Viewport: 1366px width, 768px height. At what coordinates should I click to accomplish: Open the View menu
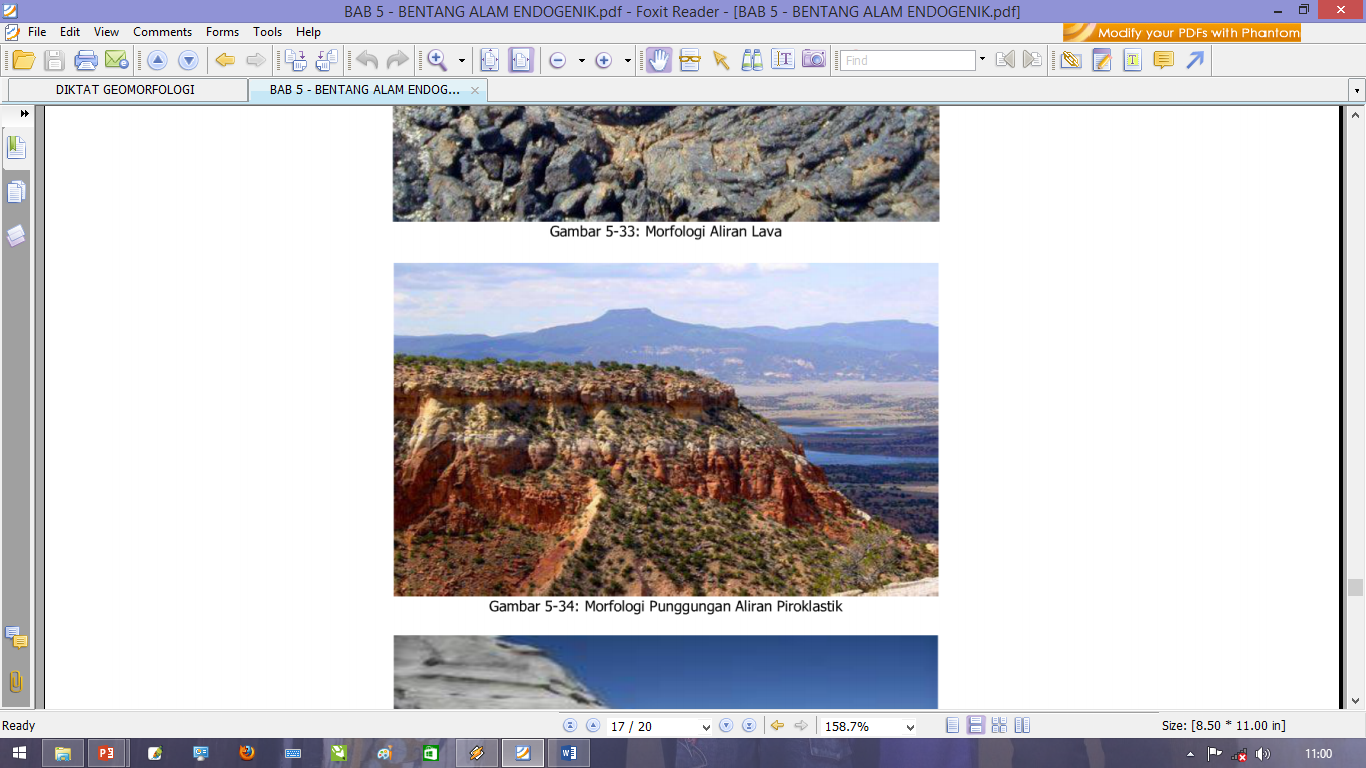pyautogui.click(x=106, y=32)
